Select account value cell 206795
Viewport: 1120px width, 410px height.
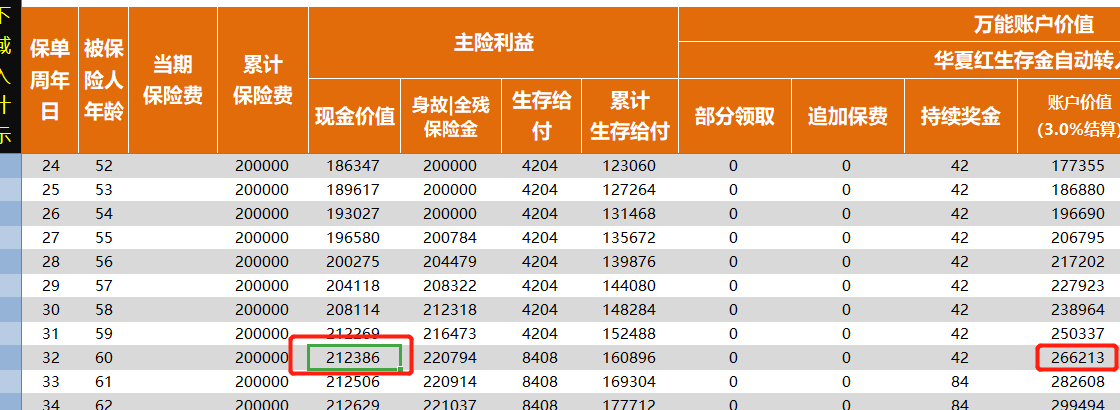pyautogui.click(x=1077, y=238)
